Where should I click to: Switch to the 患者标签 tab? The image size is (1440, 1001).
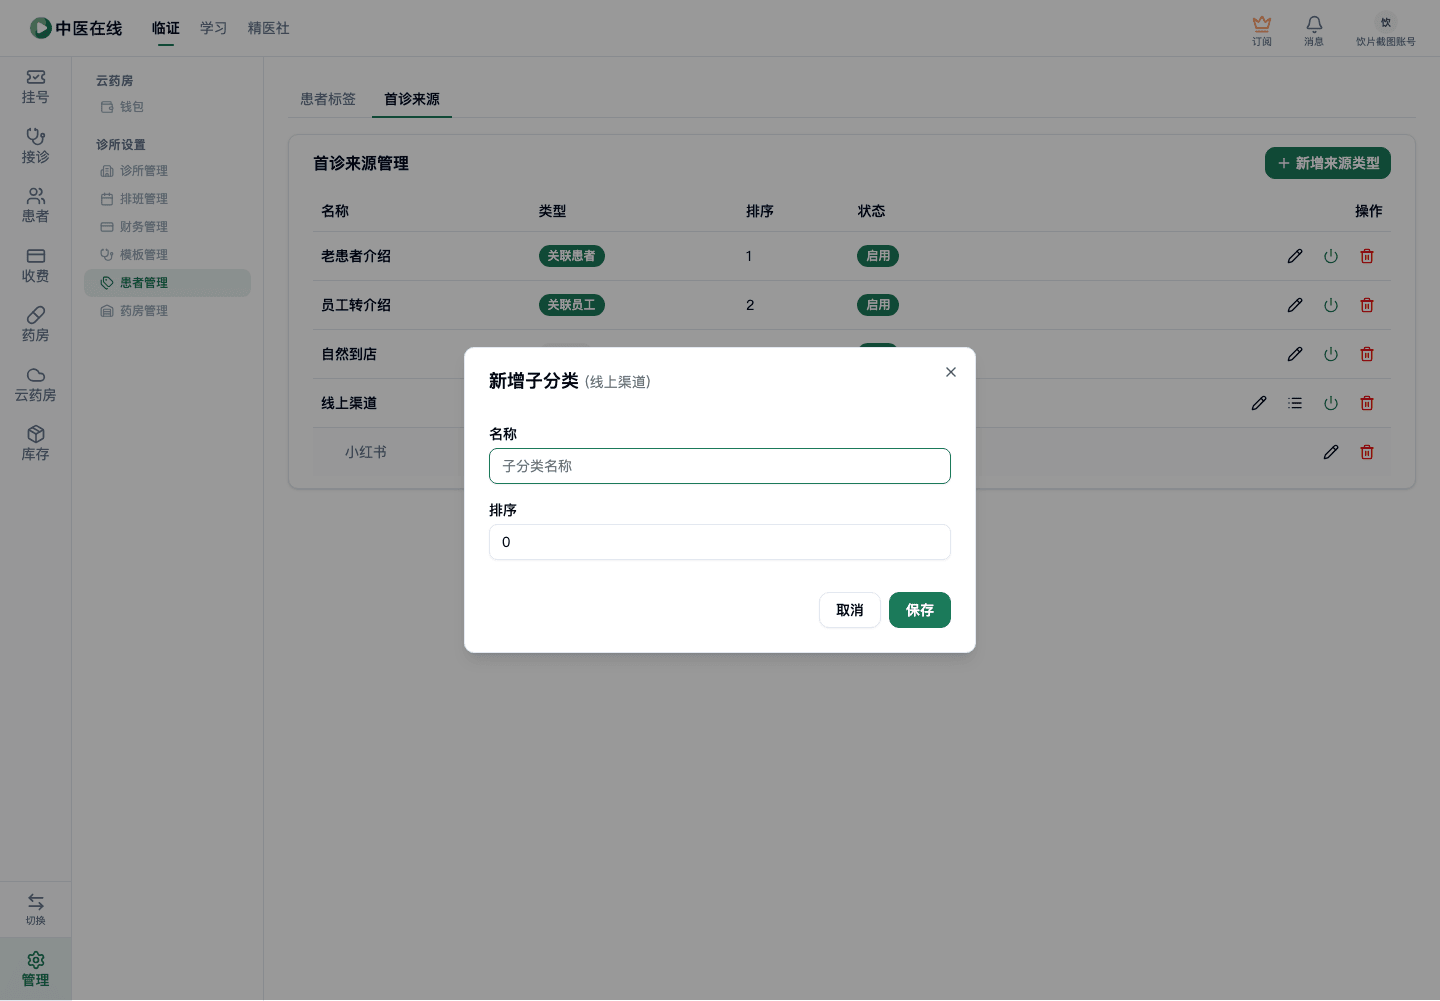pyautogui.click(x=328, y=99)
